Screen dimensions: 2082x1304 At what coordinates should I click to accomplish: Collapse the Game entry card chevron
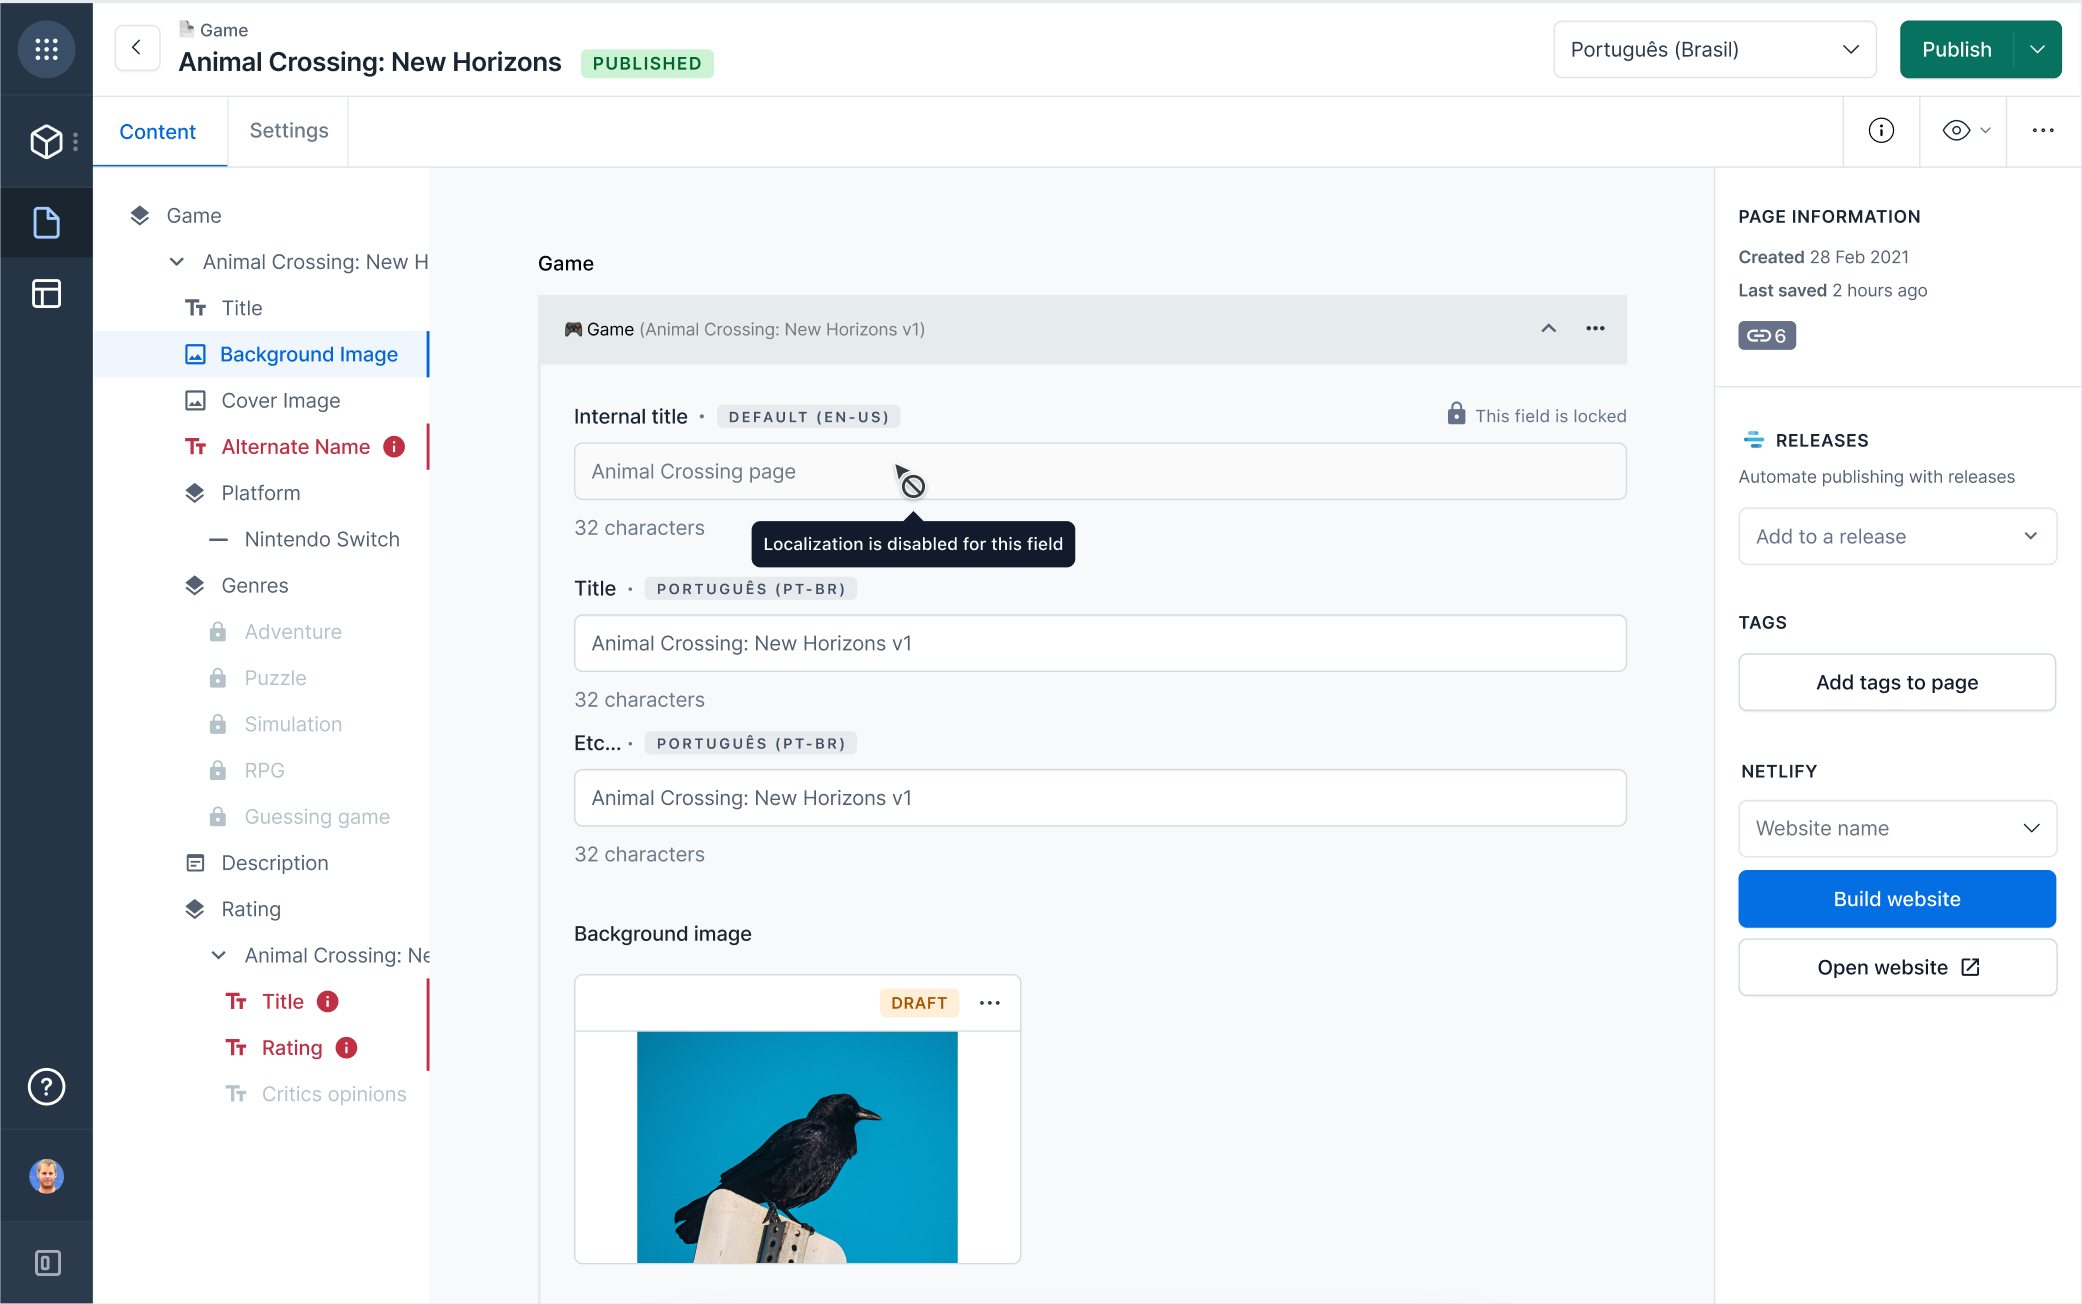pyautogui.click(x=1548, y=328)
